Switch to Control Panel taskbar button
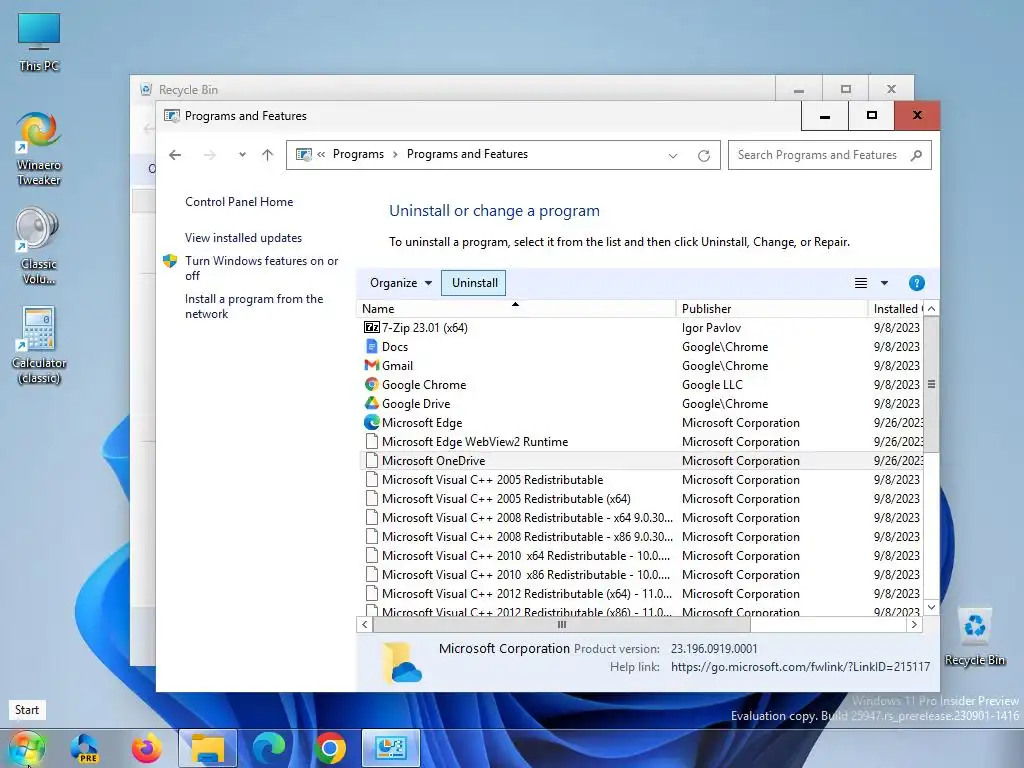Screen dimensions: 1024x768 click(391, 748)
